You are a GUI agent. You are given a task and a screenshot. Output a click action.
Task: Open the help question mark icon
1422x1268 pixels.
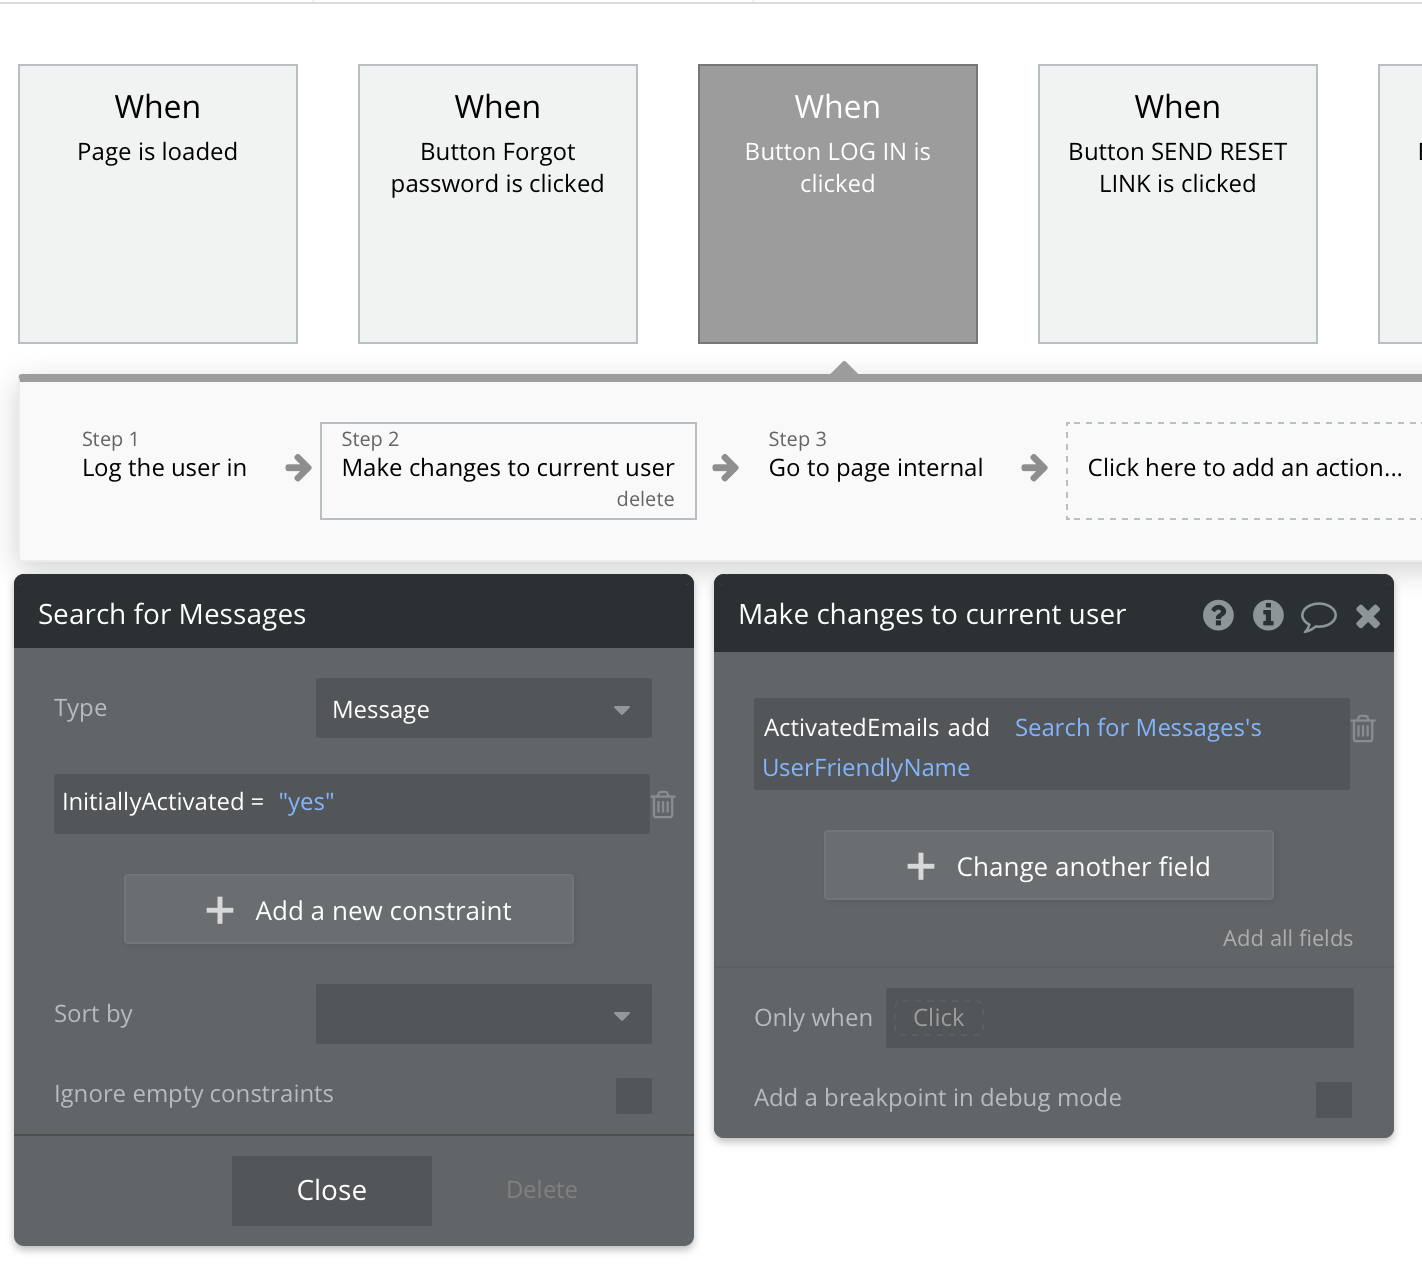pyautogui.click(x=1218, y=615)
